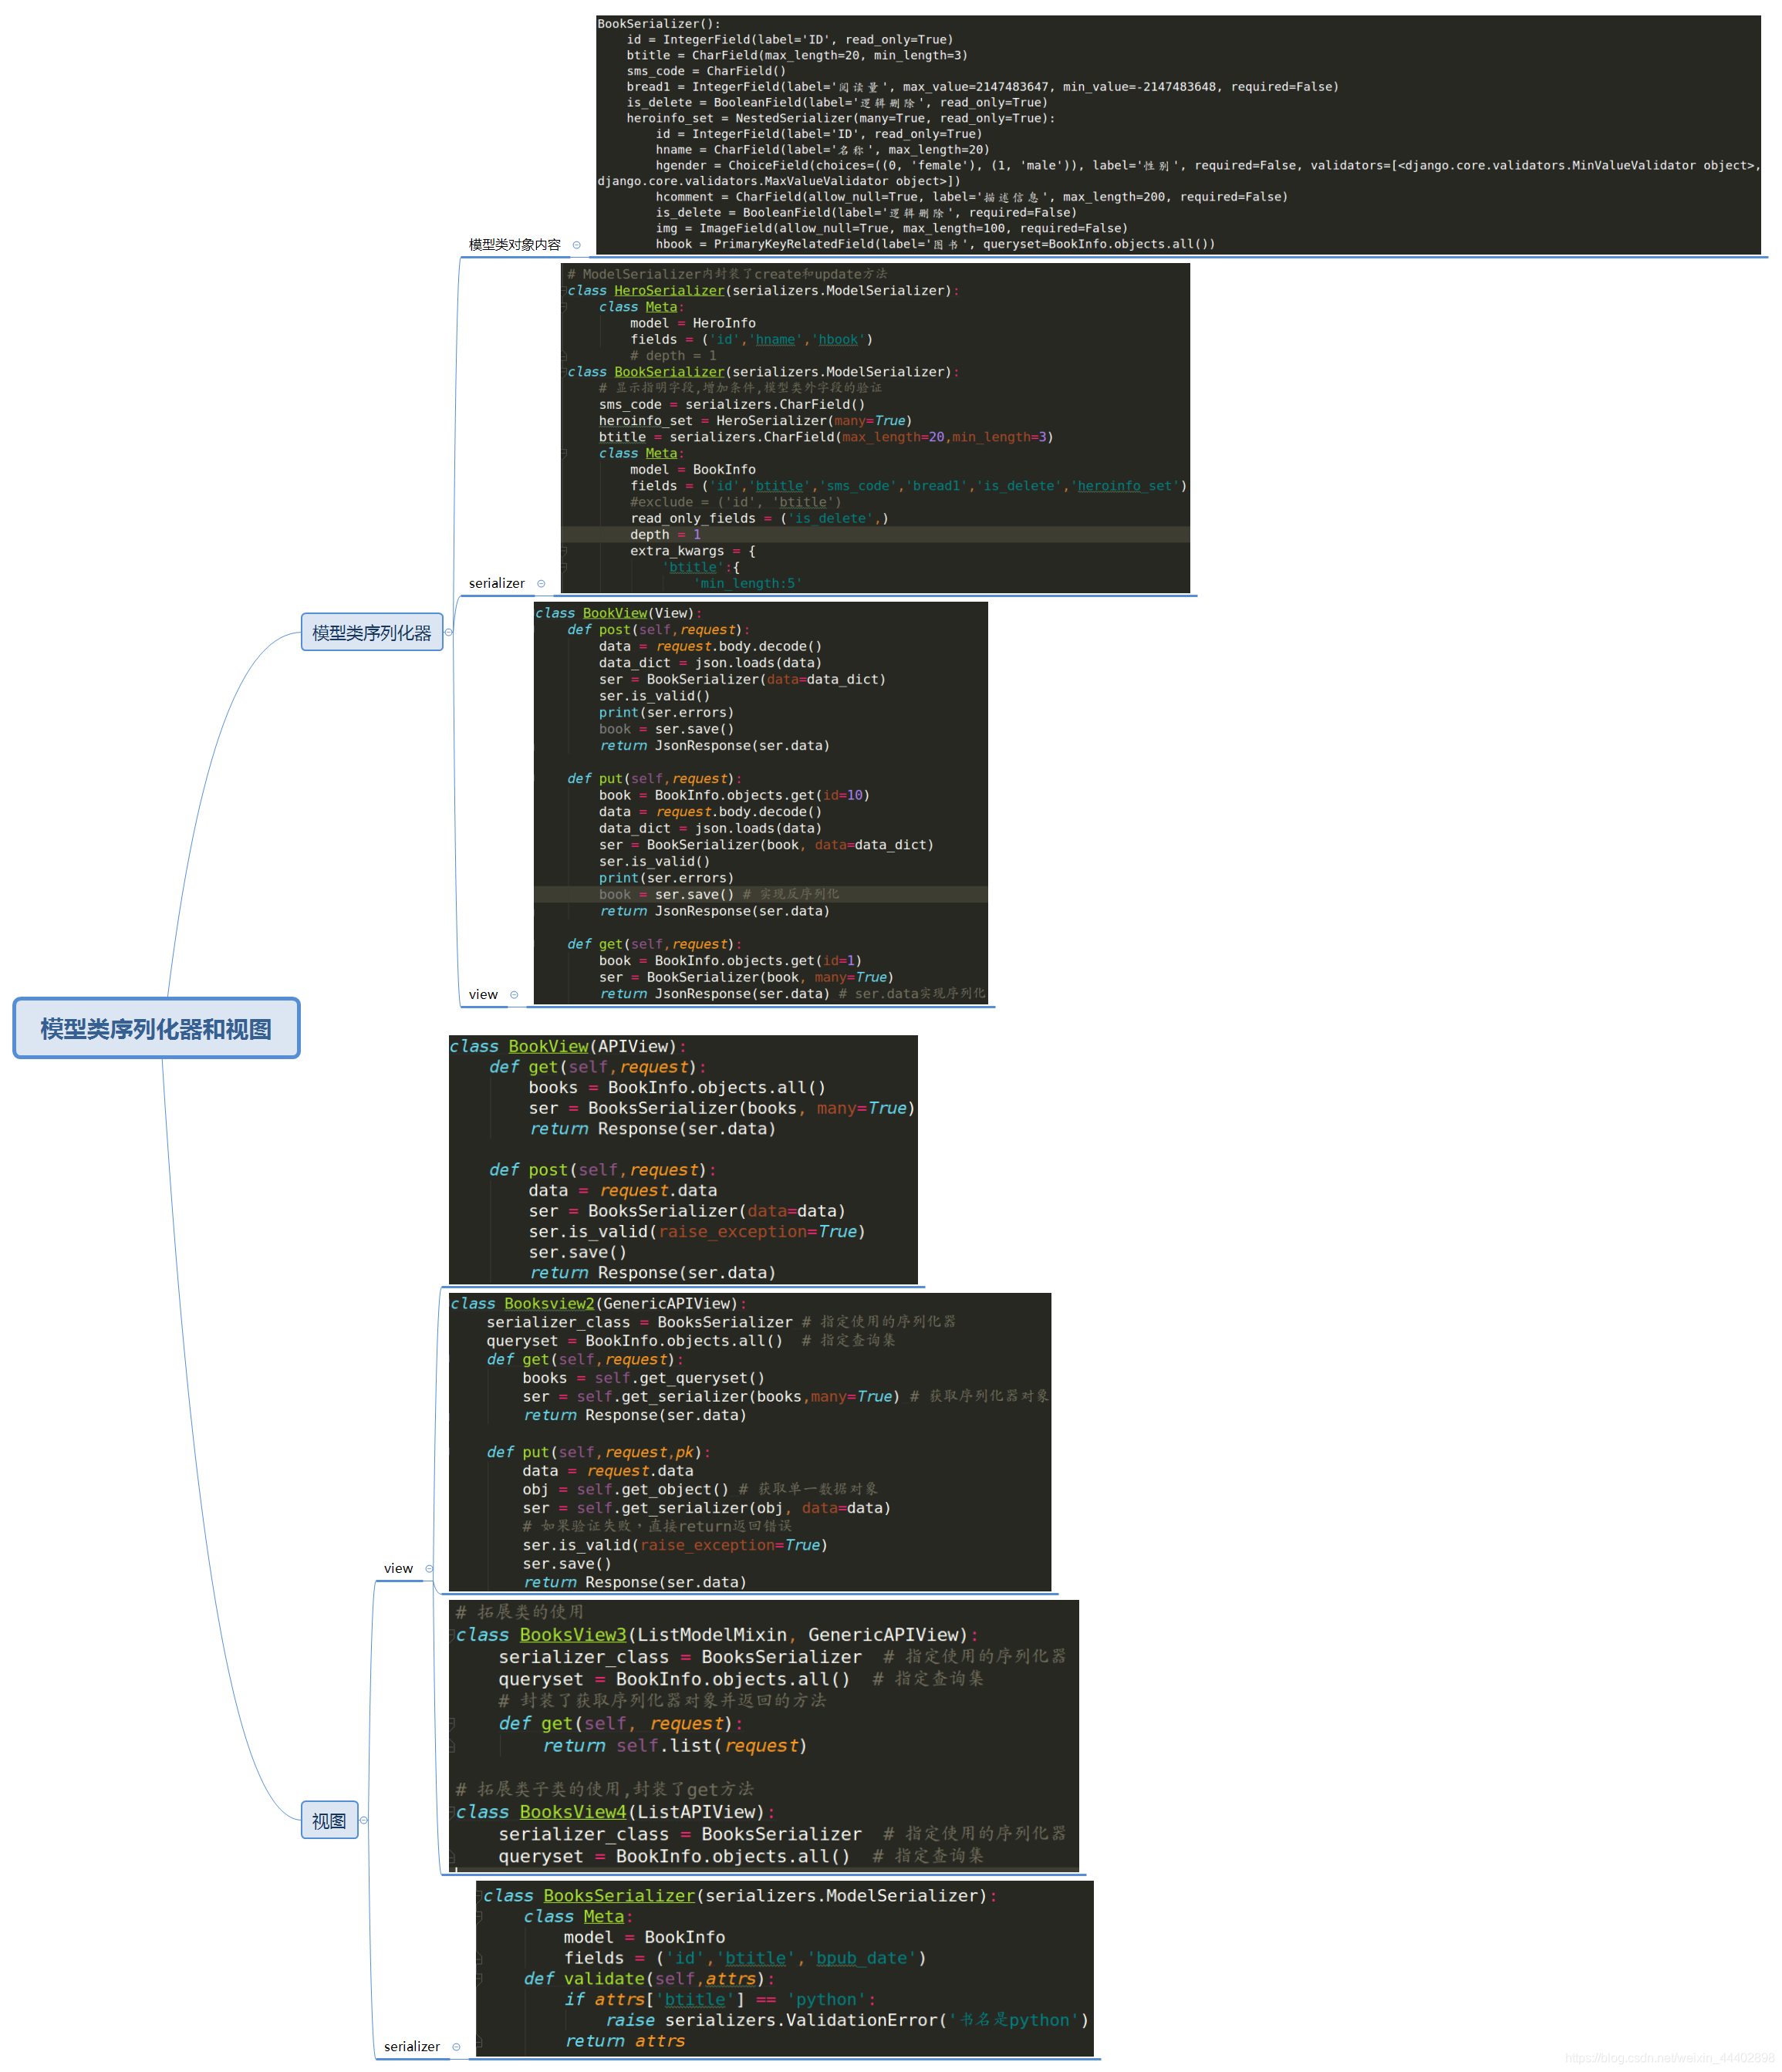This screenshot has height=2072, width=1782.
Task: Collapse the view toggle under 模型类序列化器
Action: pyautogui.click(x=514, y=995)
